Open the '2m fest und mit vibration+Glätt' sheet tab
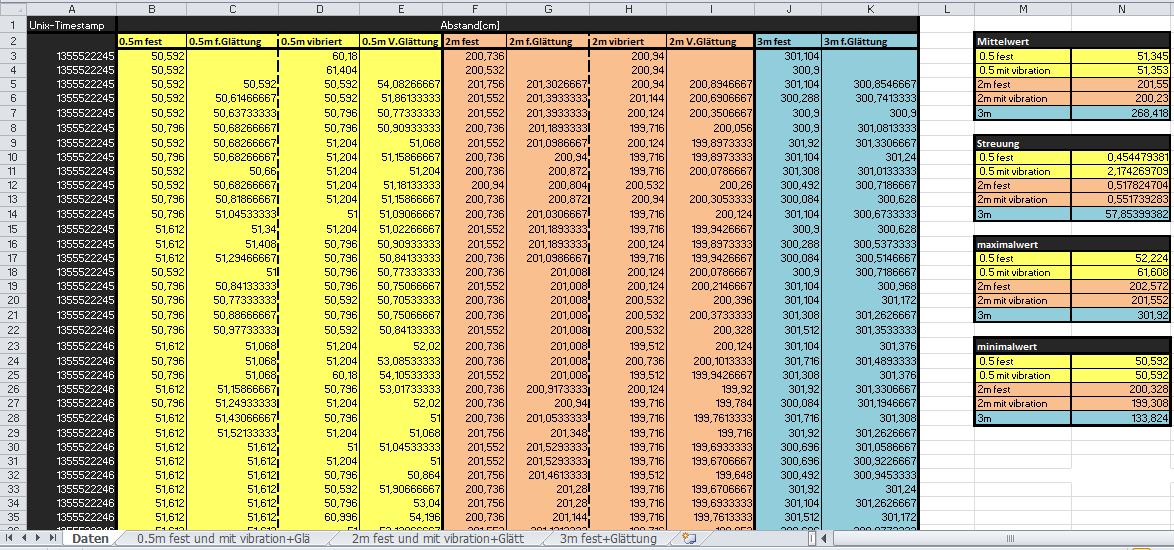 [x=437, y=538]
